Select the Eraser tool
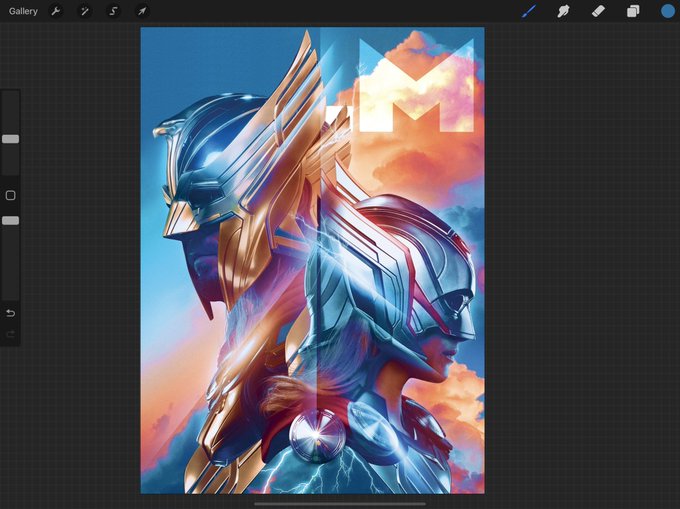Viewport: 680px width, 509px height. 598,11
